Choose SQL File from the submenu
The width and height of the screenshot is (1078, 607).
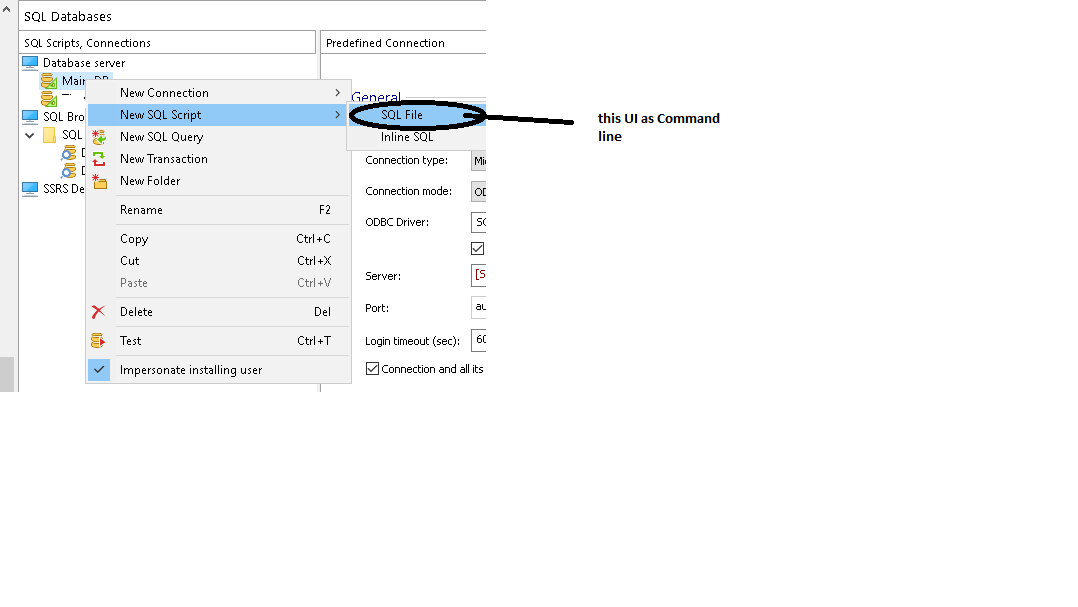[402, 115]
